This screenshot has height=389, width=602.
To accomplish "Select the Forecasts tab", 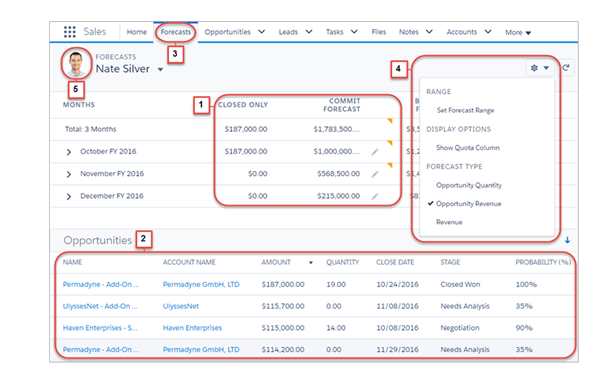I will (x=175, y=32).
